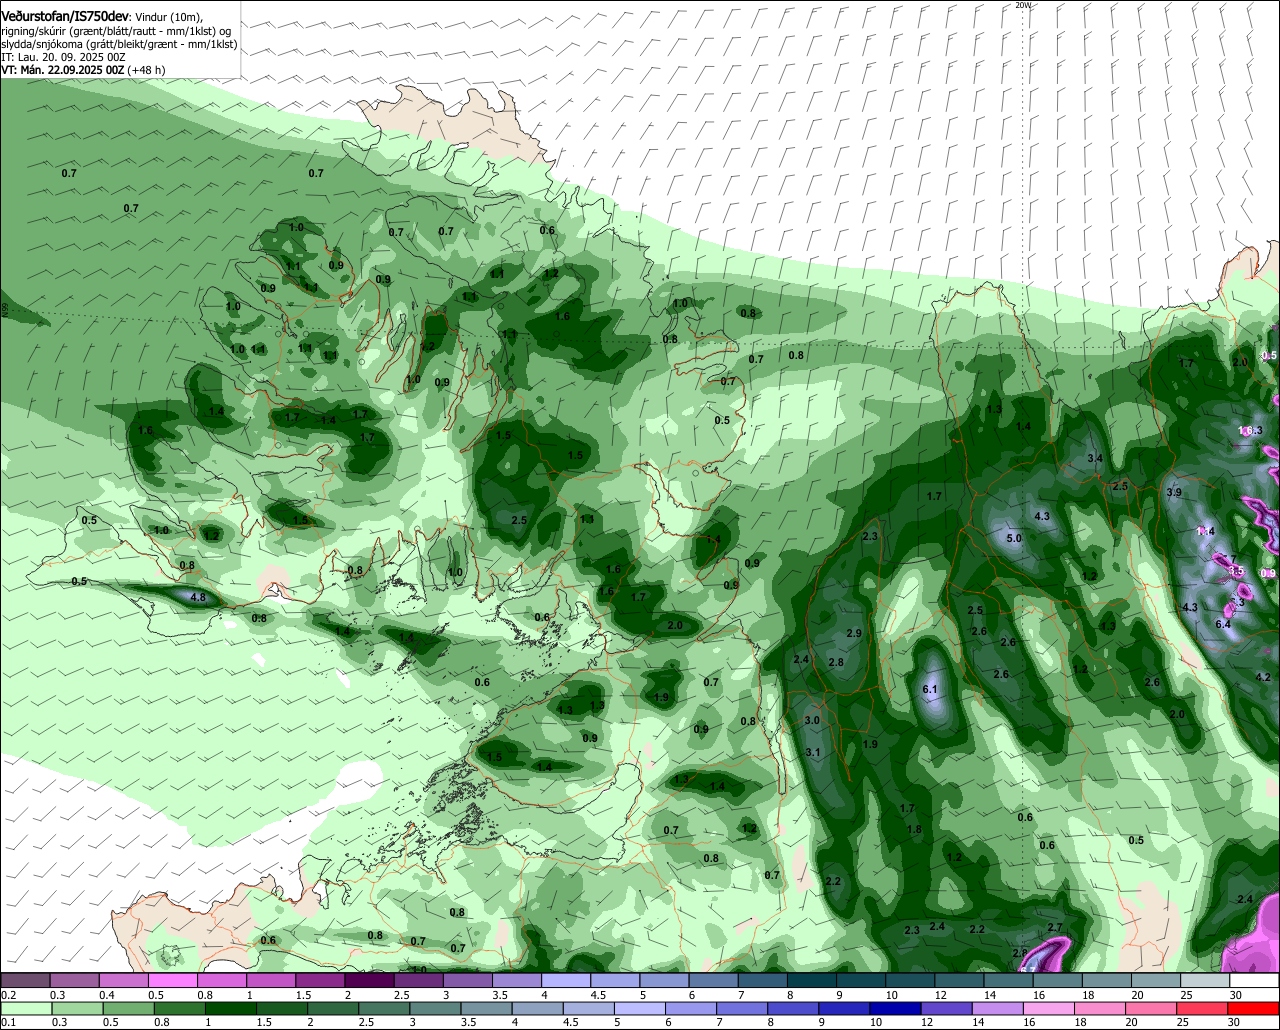Click the 2.9 precipitation value on map
This screenshot has height=1030, width=1280.
click(854, 633)
